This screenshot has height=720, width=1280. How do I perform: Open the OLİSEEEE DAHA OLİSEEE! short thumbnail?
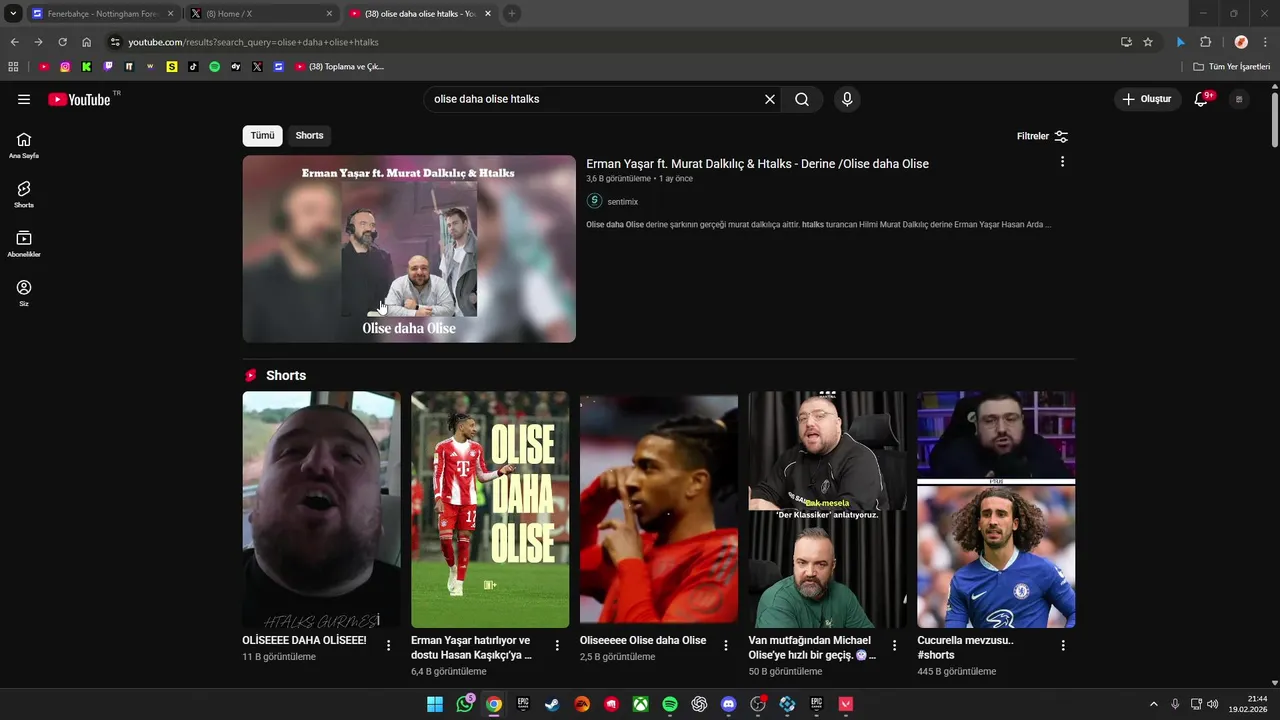tap(321, 509)
